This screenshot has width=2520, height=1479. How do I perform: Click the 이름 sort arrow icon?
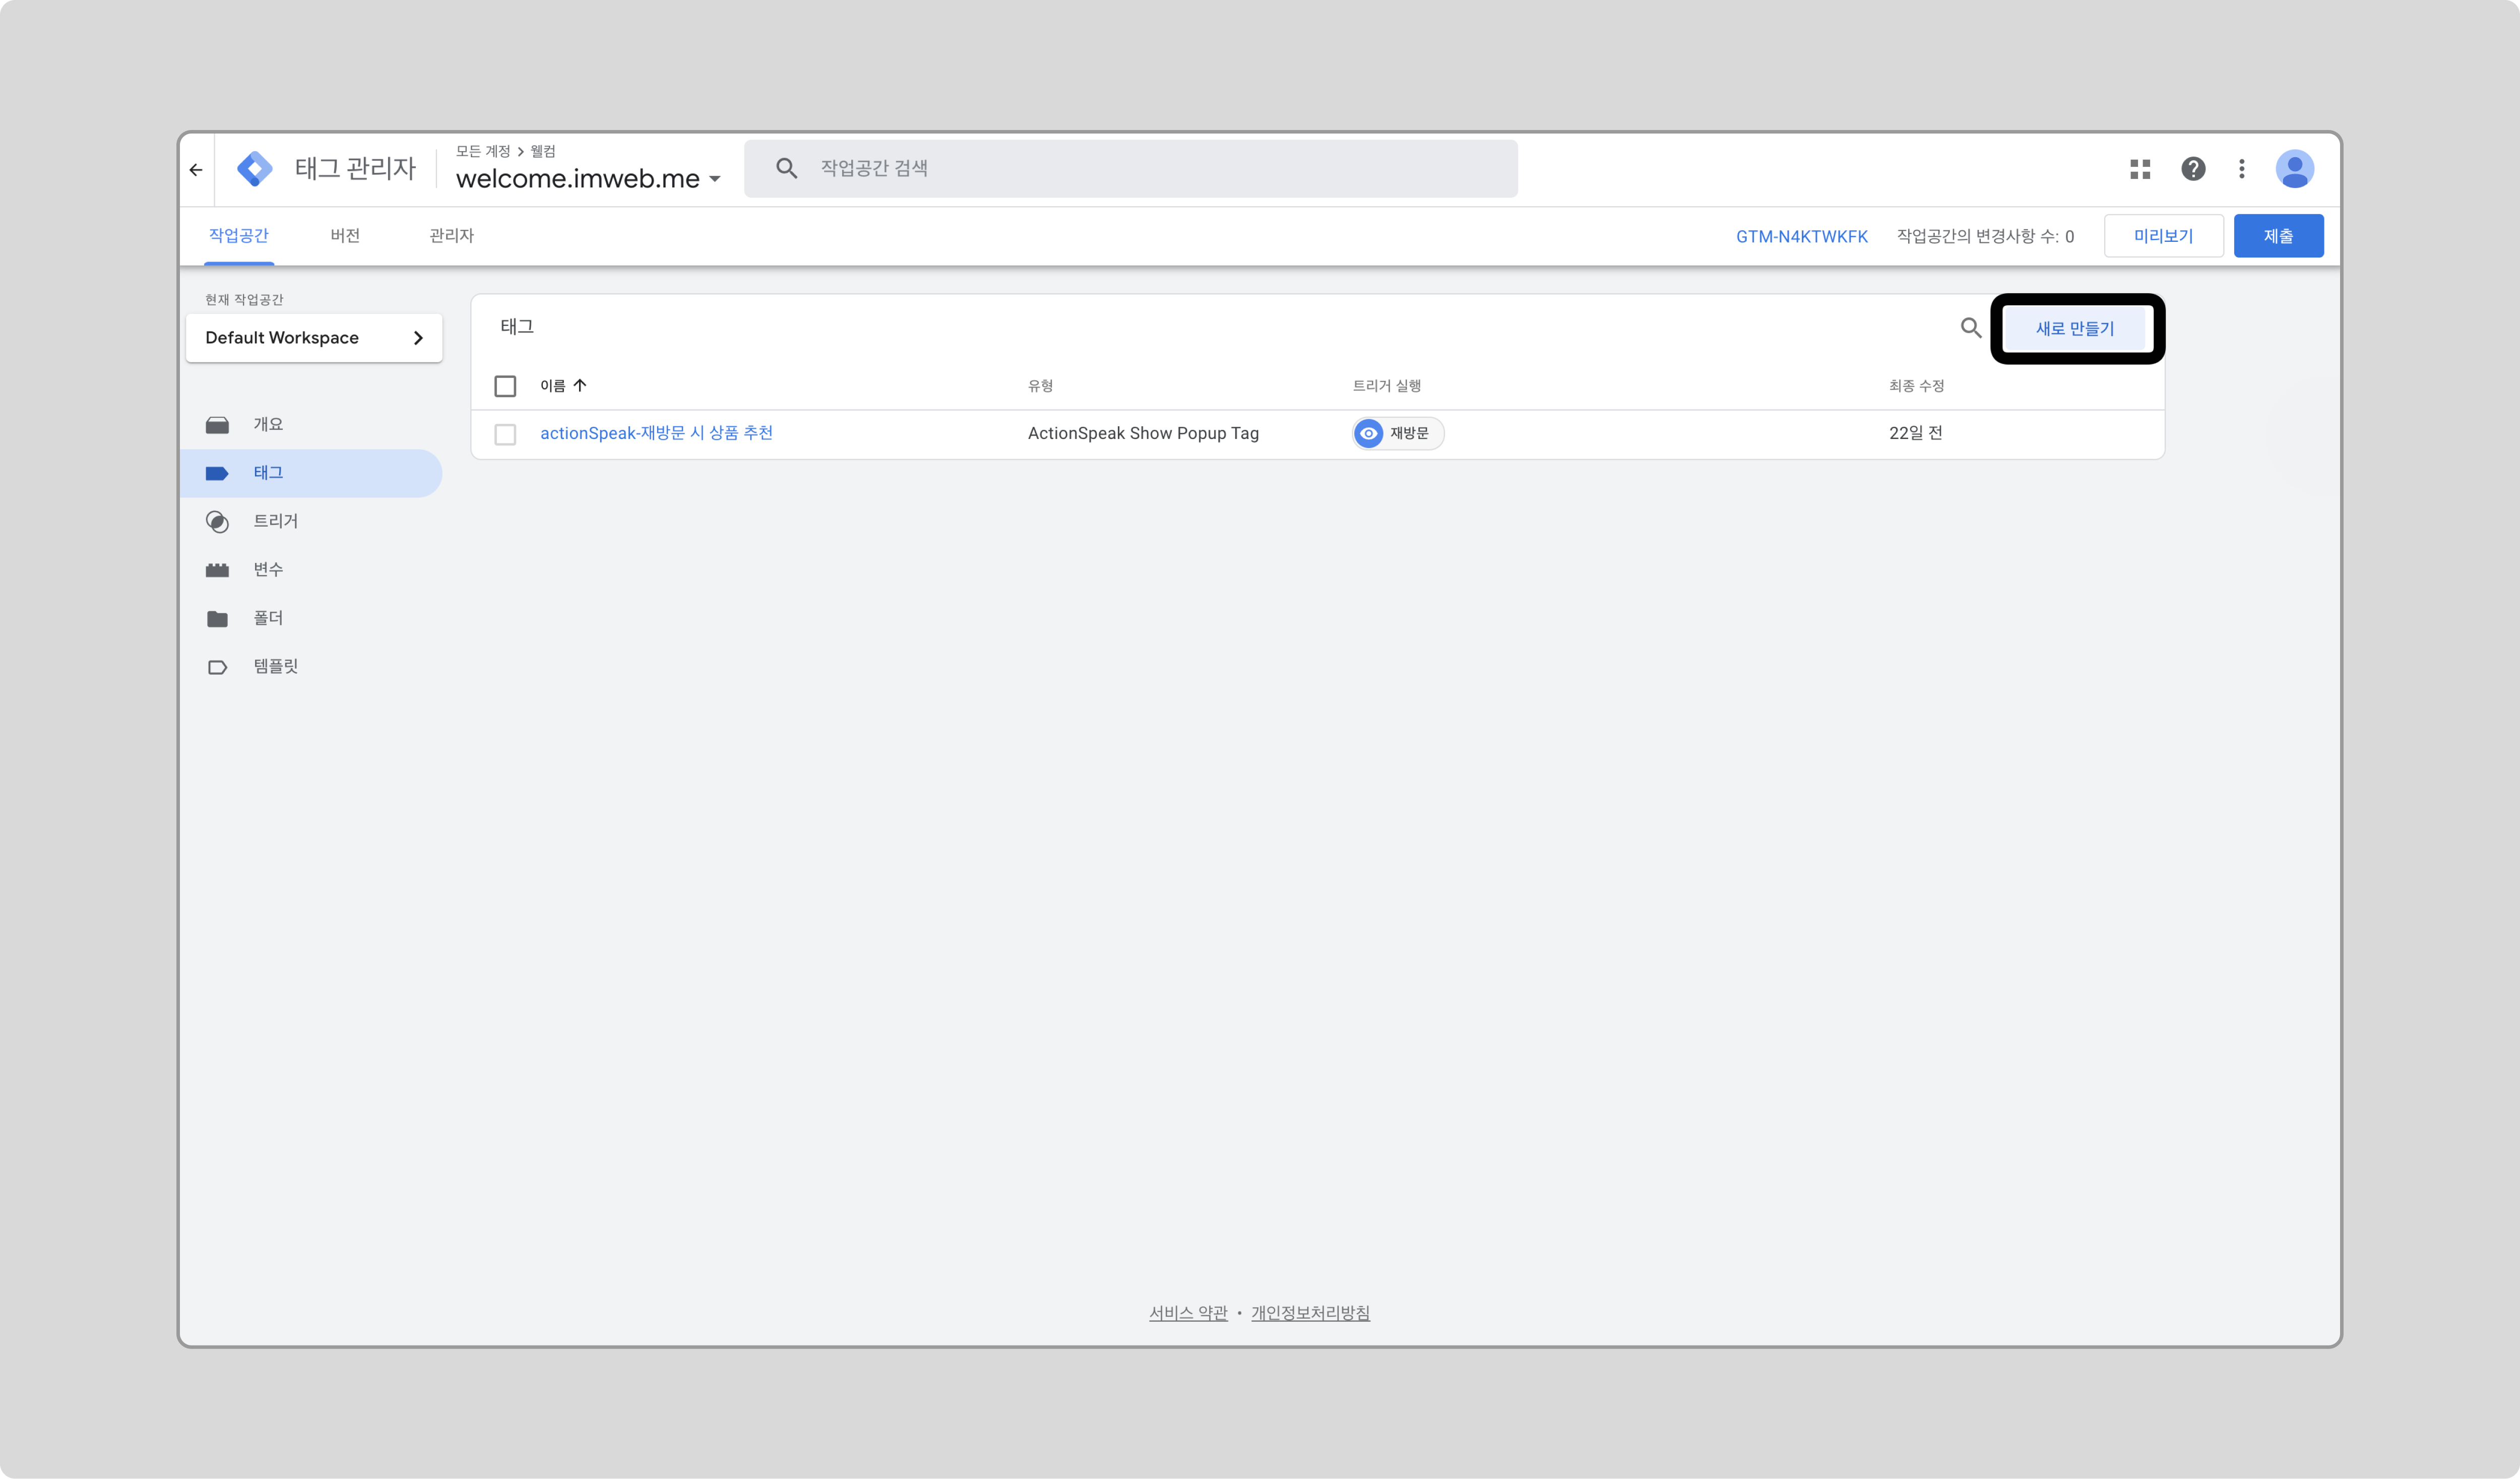coord(580,385)
